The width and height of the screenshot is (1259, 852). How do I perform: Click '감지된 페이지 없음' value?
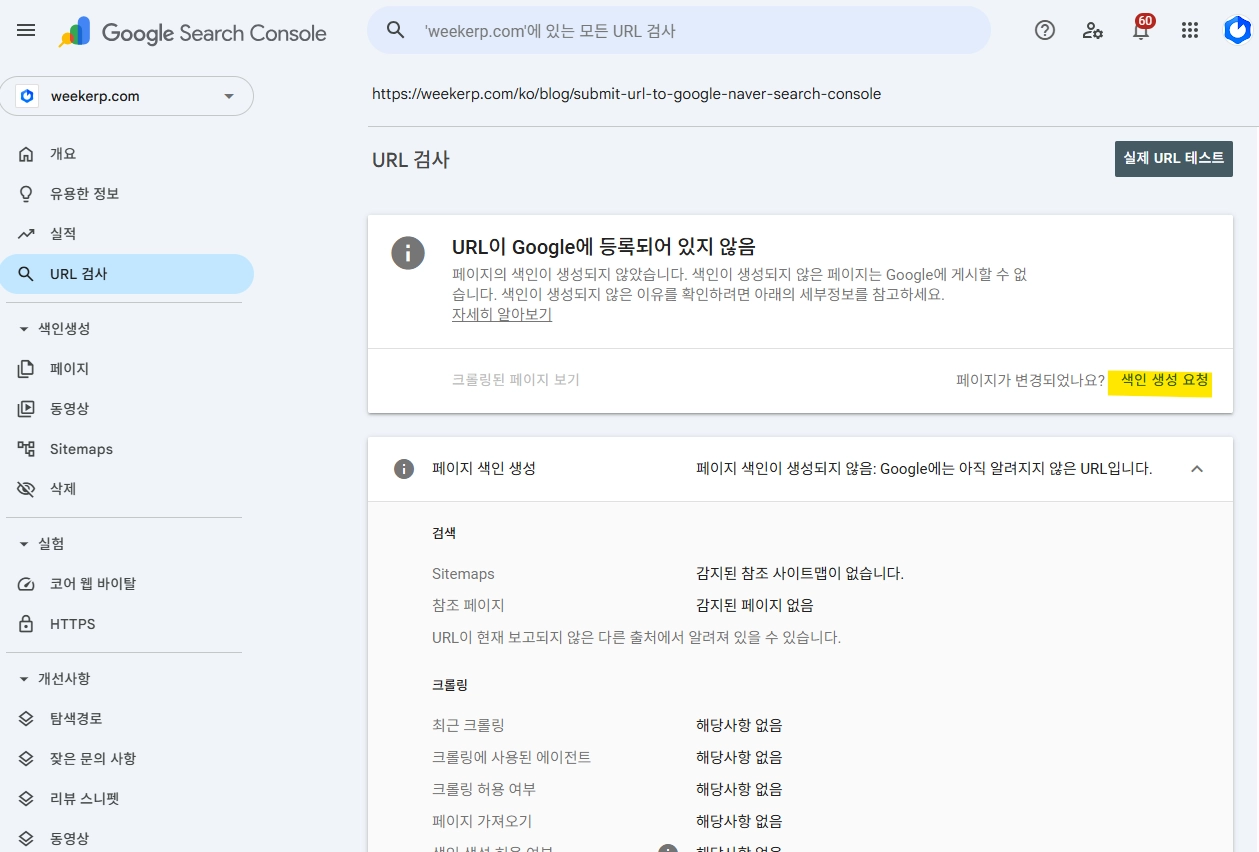tap(755, 605)
